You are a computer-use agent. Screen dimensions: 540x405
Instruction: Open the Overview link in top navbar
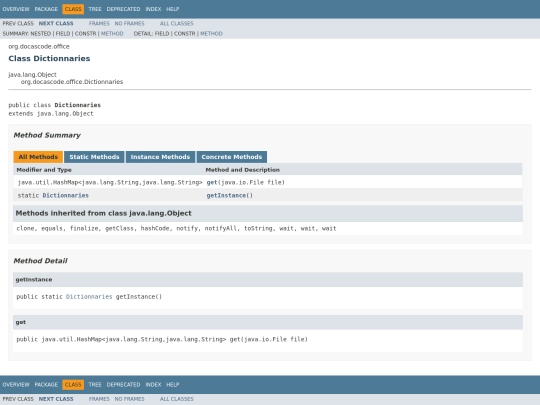(x=16, y=9)
